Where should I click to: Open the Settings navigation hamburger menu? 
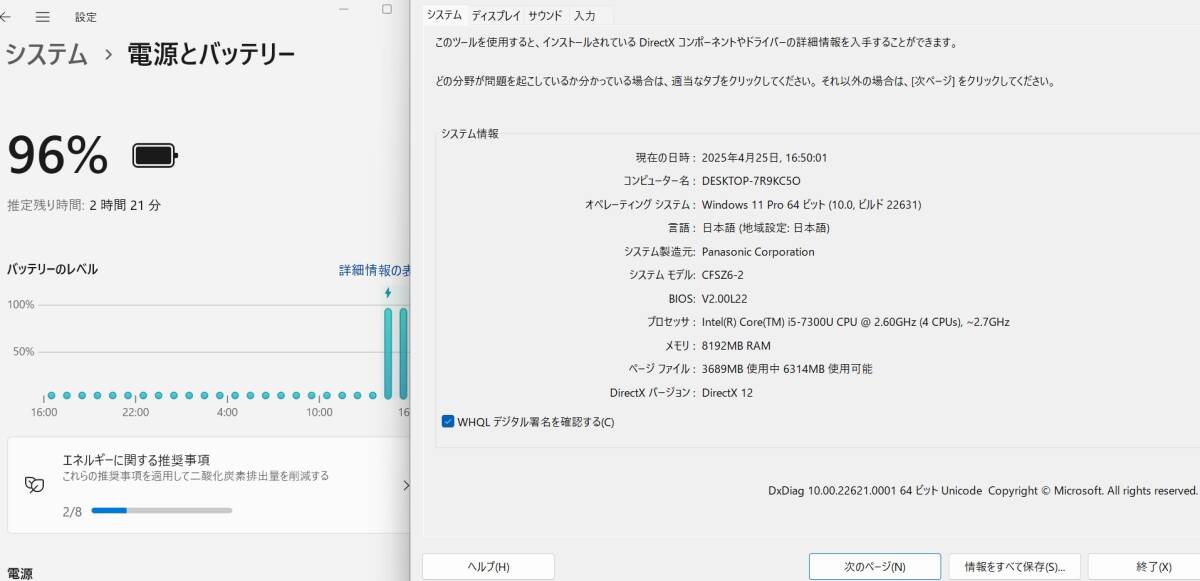click(x=42, y=16)
